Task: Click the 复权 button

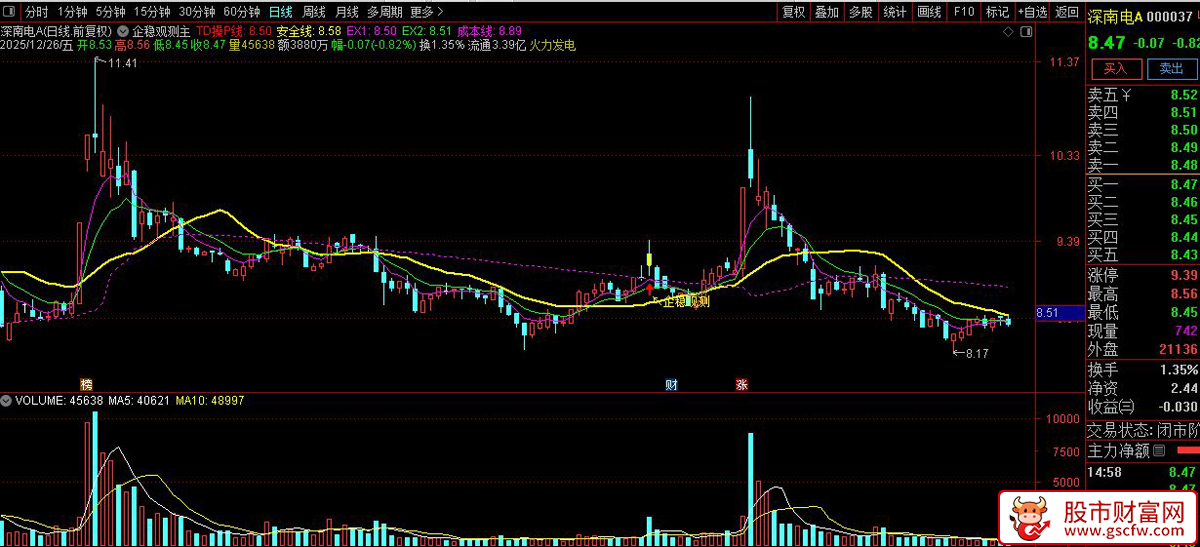Action: pyautogui.click(x=794, y=12)
